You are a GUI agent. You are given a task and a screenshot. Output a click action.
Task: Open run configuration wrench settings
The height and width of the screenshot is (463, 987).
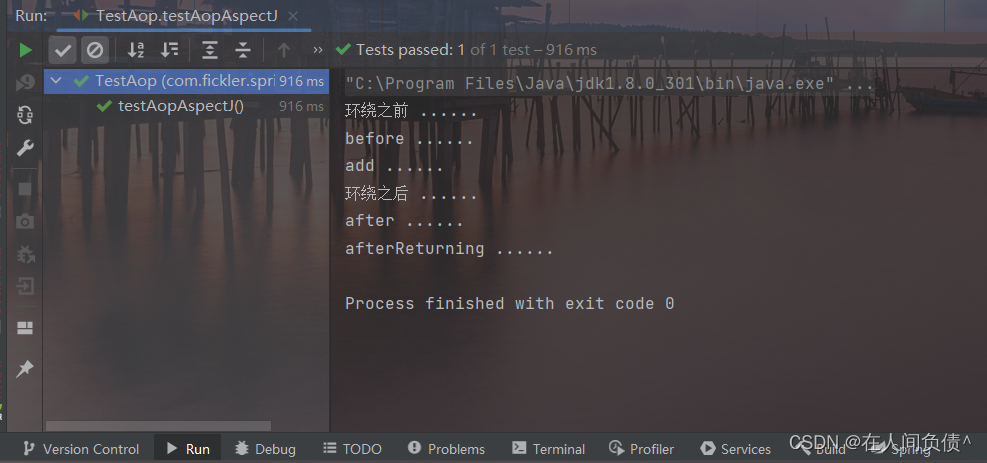tap(25, 148)
